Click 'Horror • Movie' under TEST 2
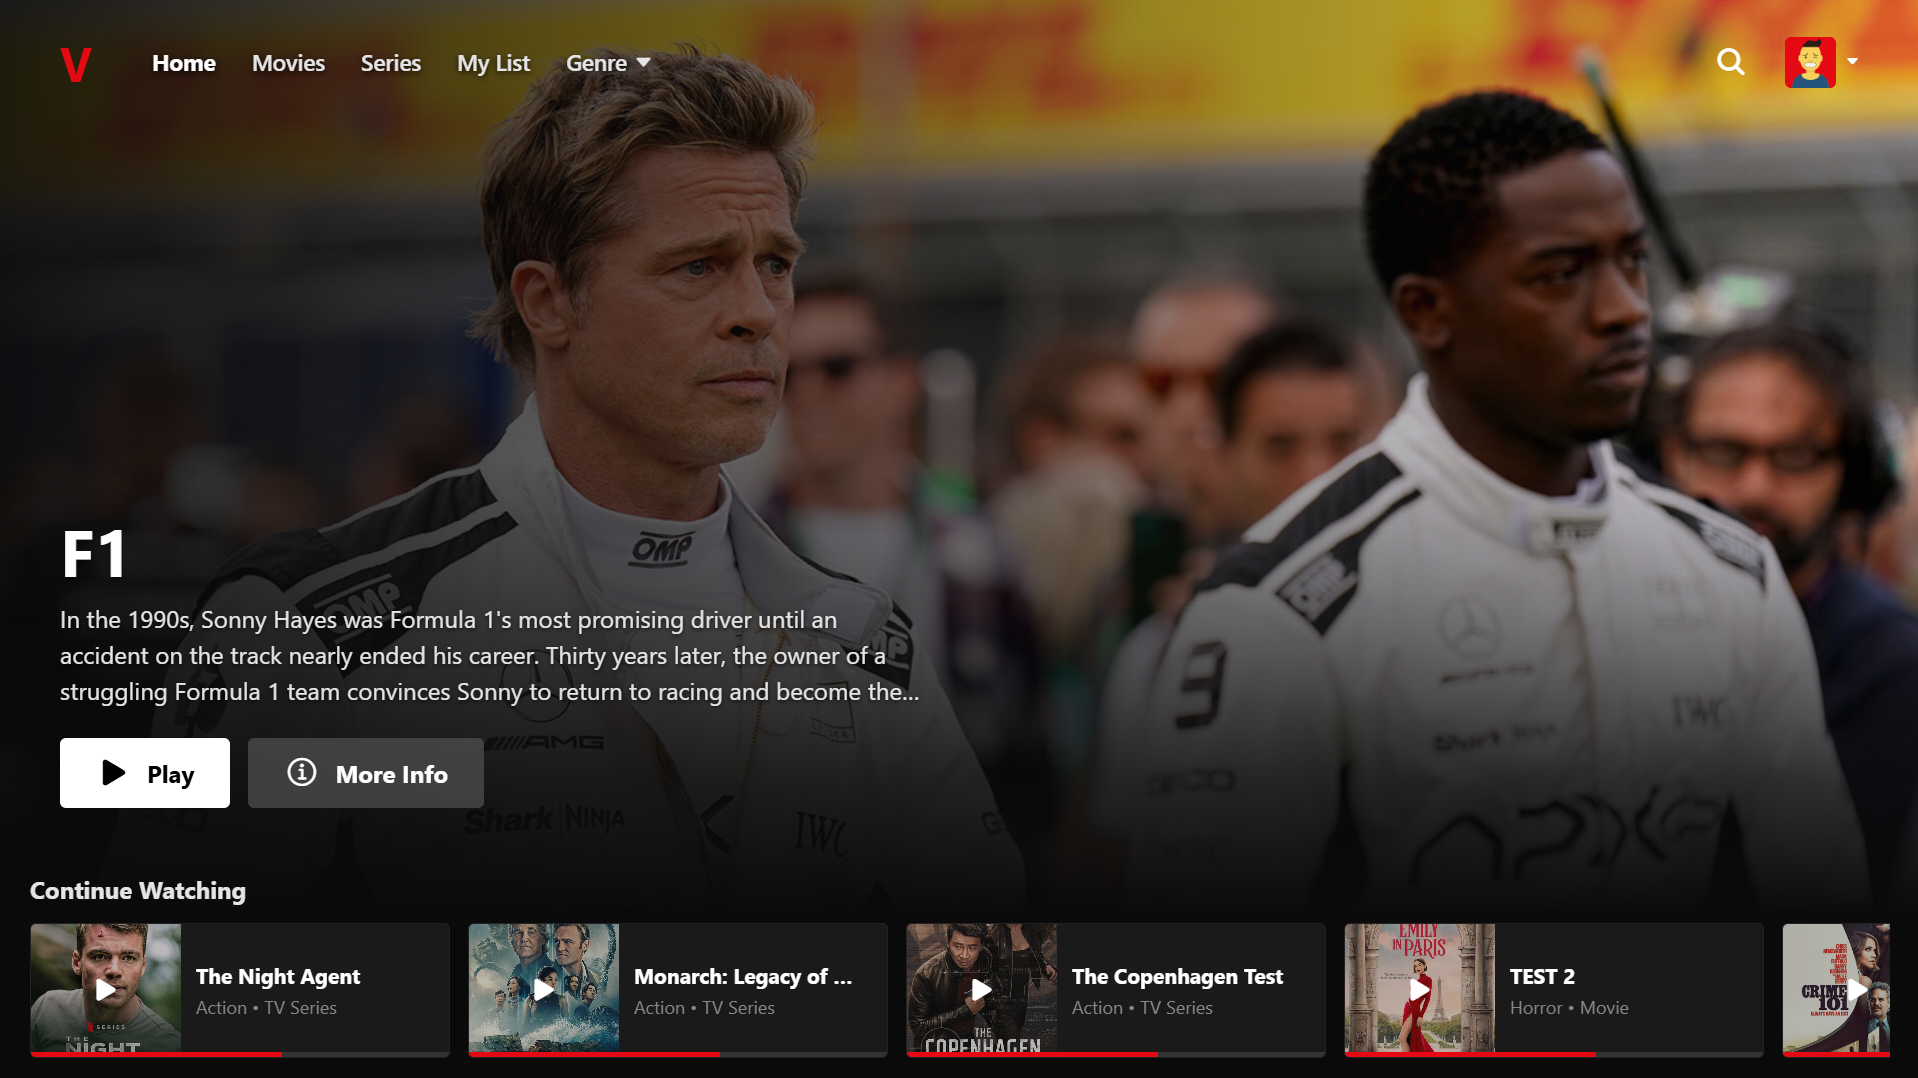 1569,1008
